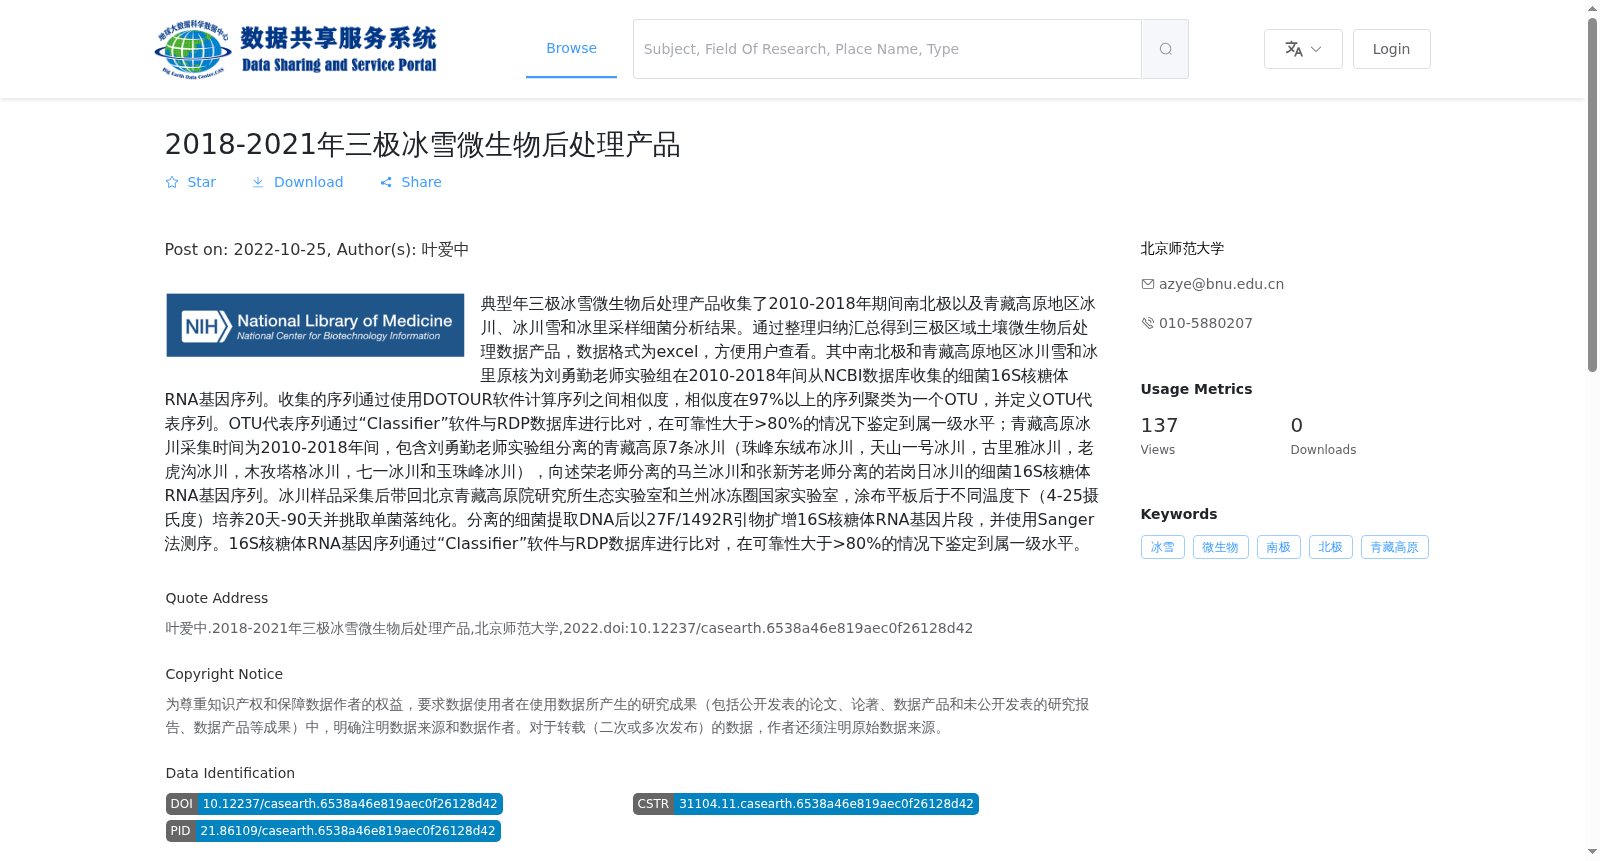Image resolution: width=1600 pixels, height=861 pixels.
Task: Click the page vertical scrollbar thumb
Action: pyautogui.click(x=1592, y=195)
